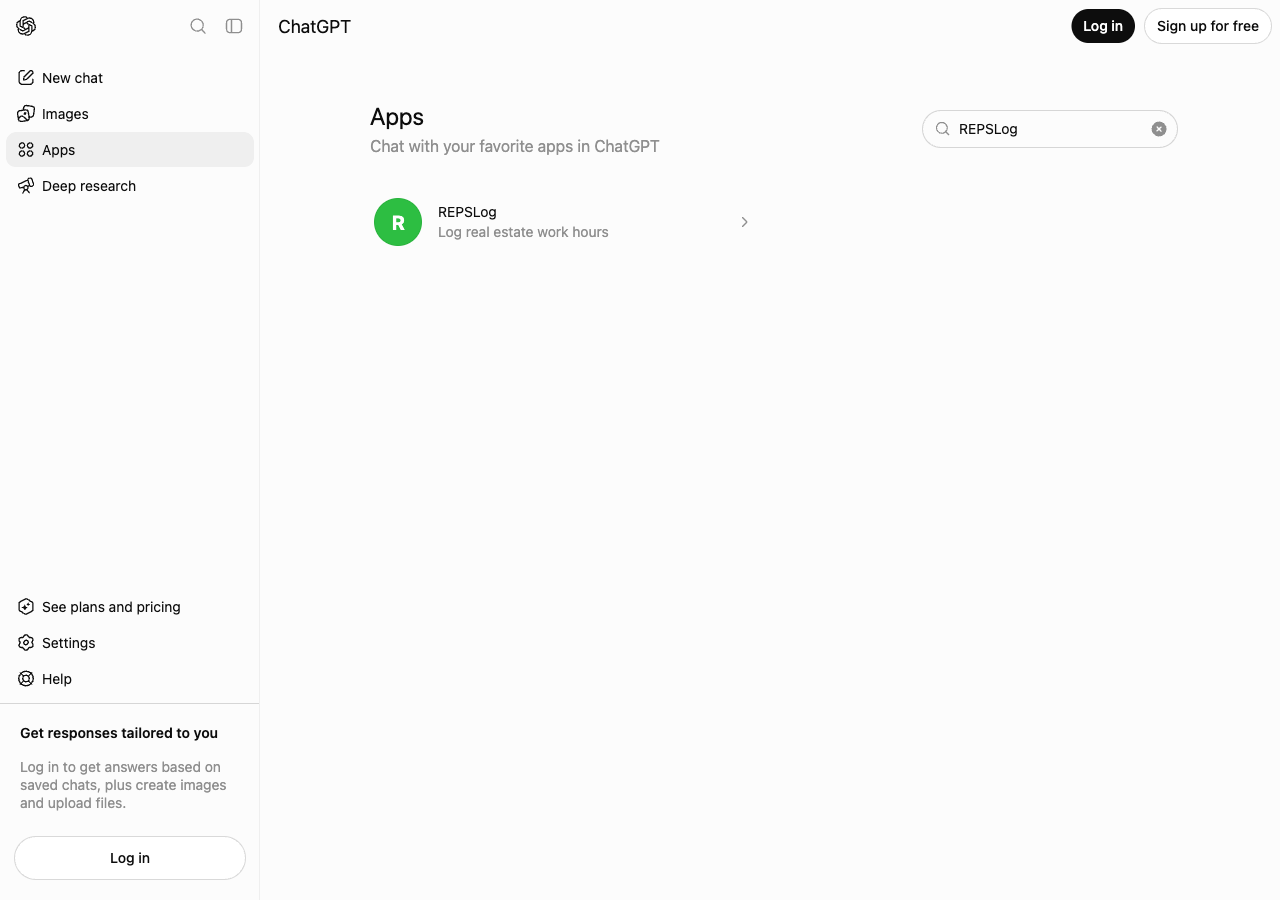
Task: Click 'Get responses tailored to you' heading
Action: click(119, 733)
